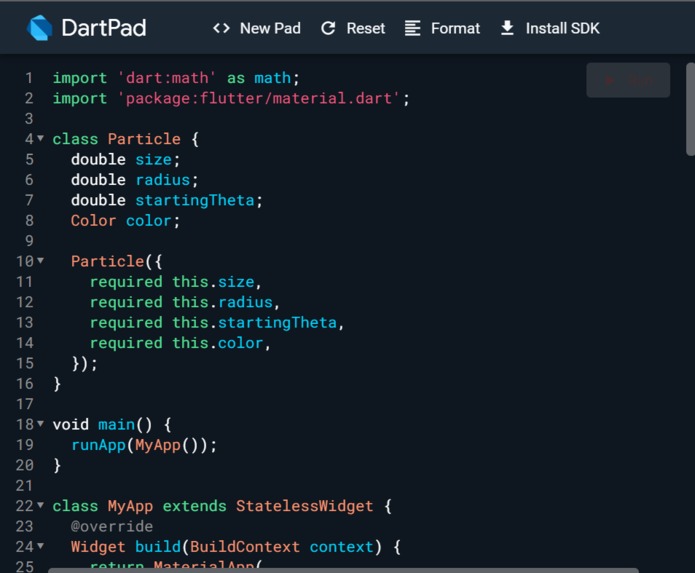Collapse the Widget build fold arrow
The height and width of the screenshot is (573, 695).
[40, 546]
